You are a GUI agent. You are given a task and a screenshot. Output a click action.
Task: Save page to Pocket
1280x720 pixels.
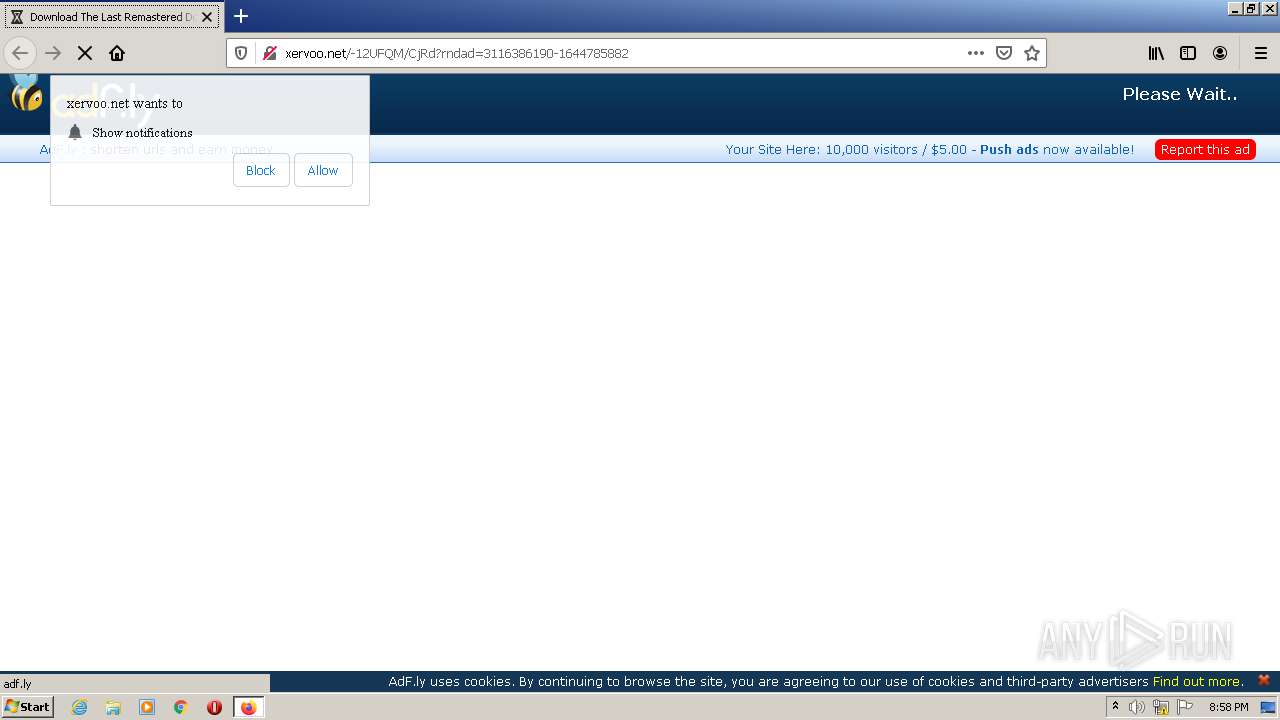tap(1004, 53)
